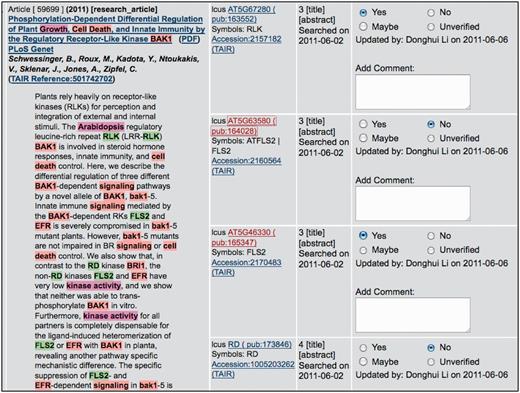Open locus link RD pub:173846

pos(260,344)
